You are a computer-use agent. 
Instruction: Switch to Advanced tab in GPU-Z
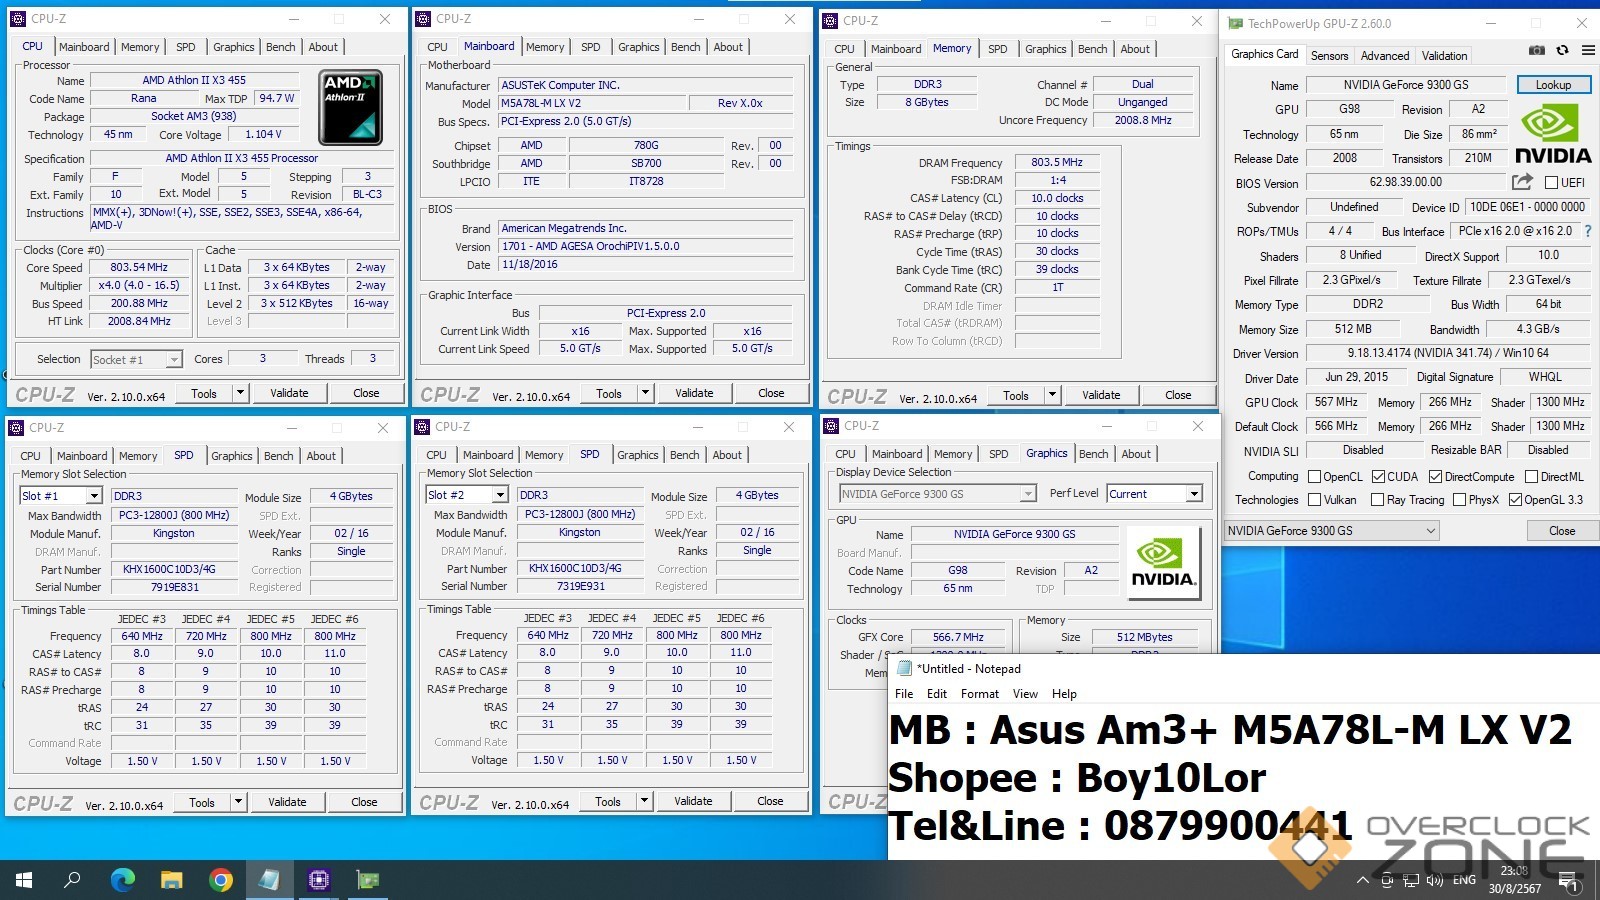[1385, 56]
